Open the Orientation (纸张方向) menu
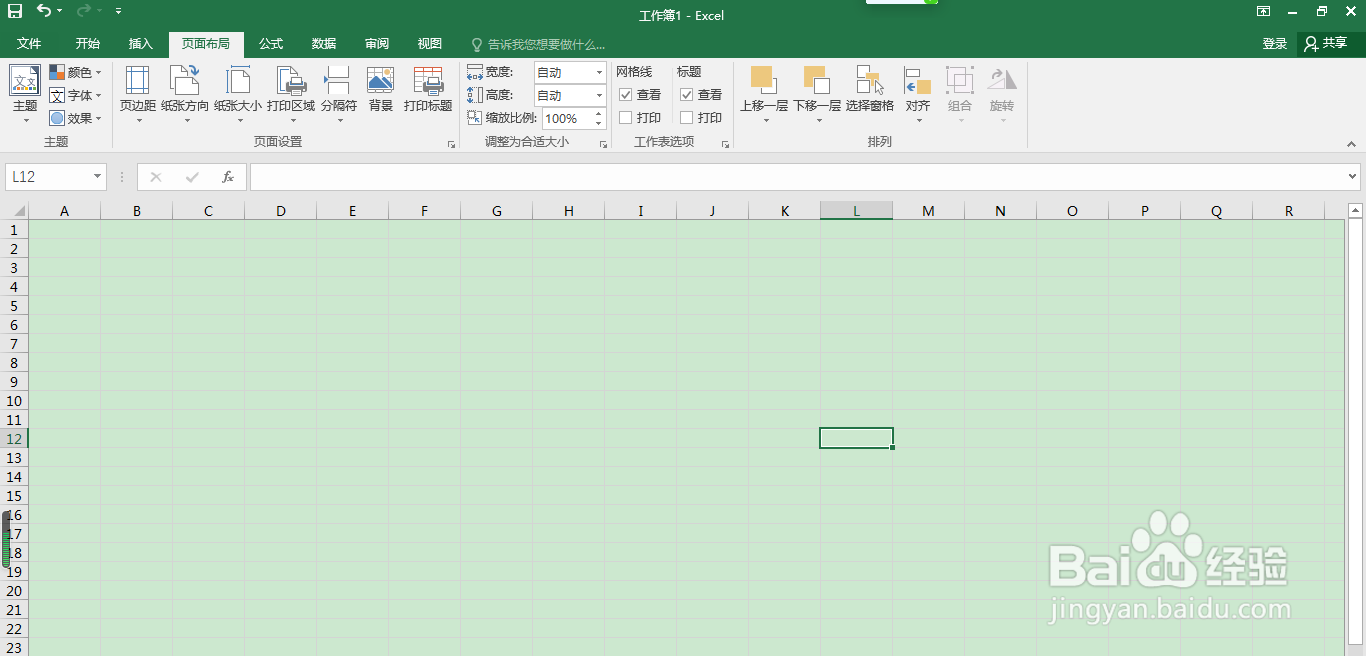Viewport: 1366px width, 656px height. coord(185,94)
